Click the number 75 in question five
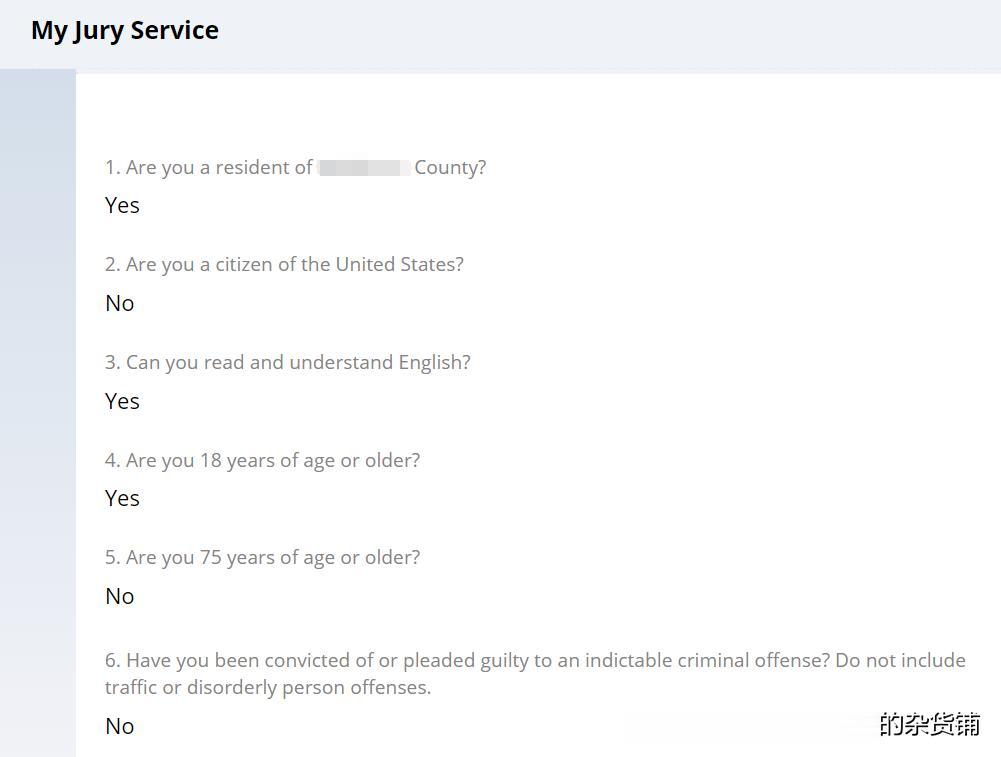1001x757 pixels. tap(210, 557)
